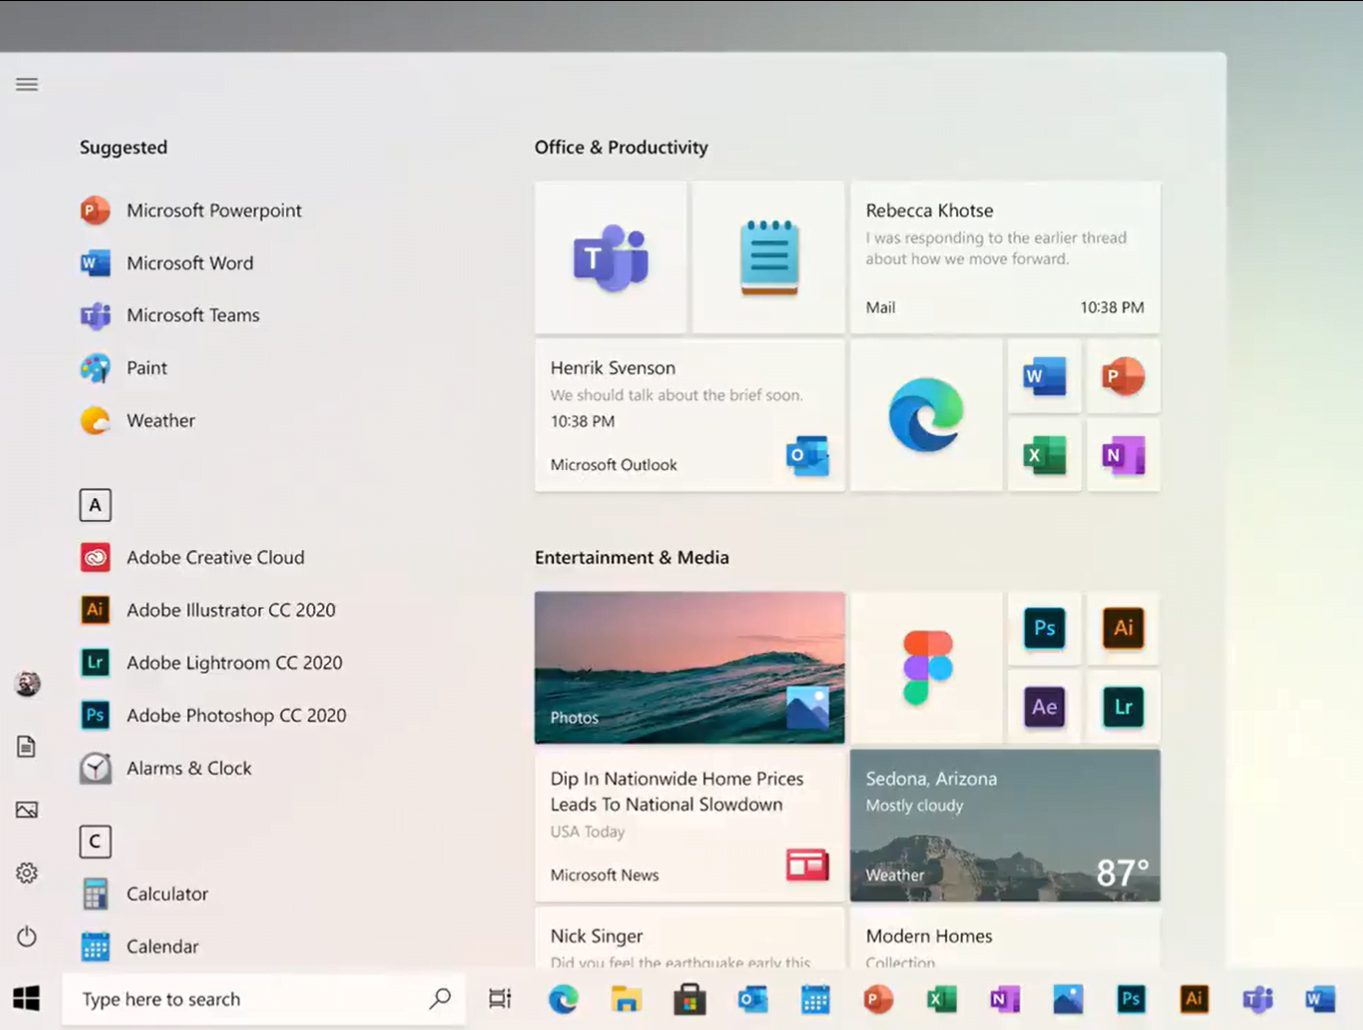Open the OneNote tile

tap(1122, 456)
